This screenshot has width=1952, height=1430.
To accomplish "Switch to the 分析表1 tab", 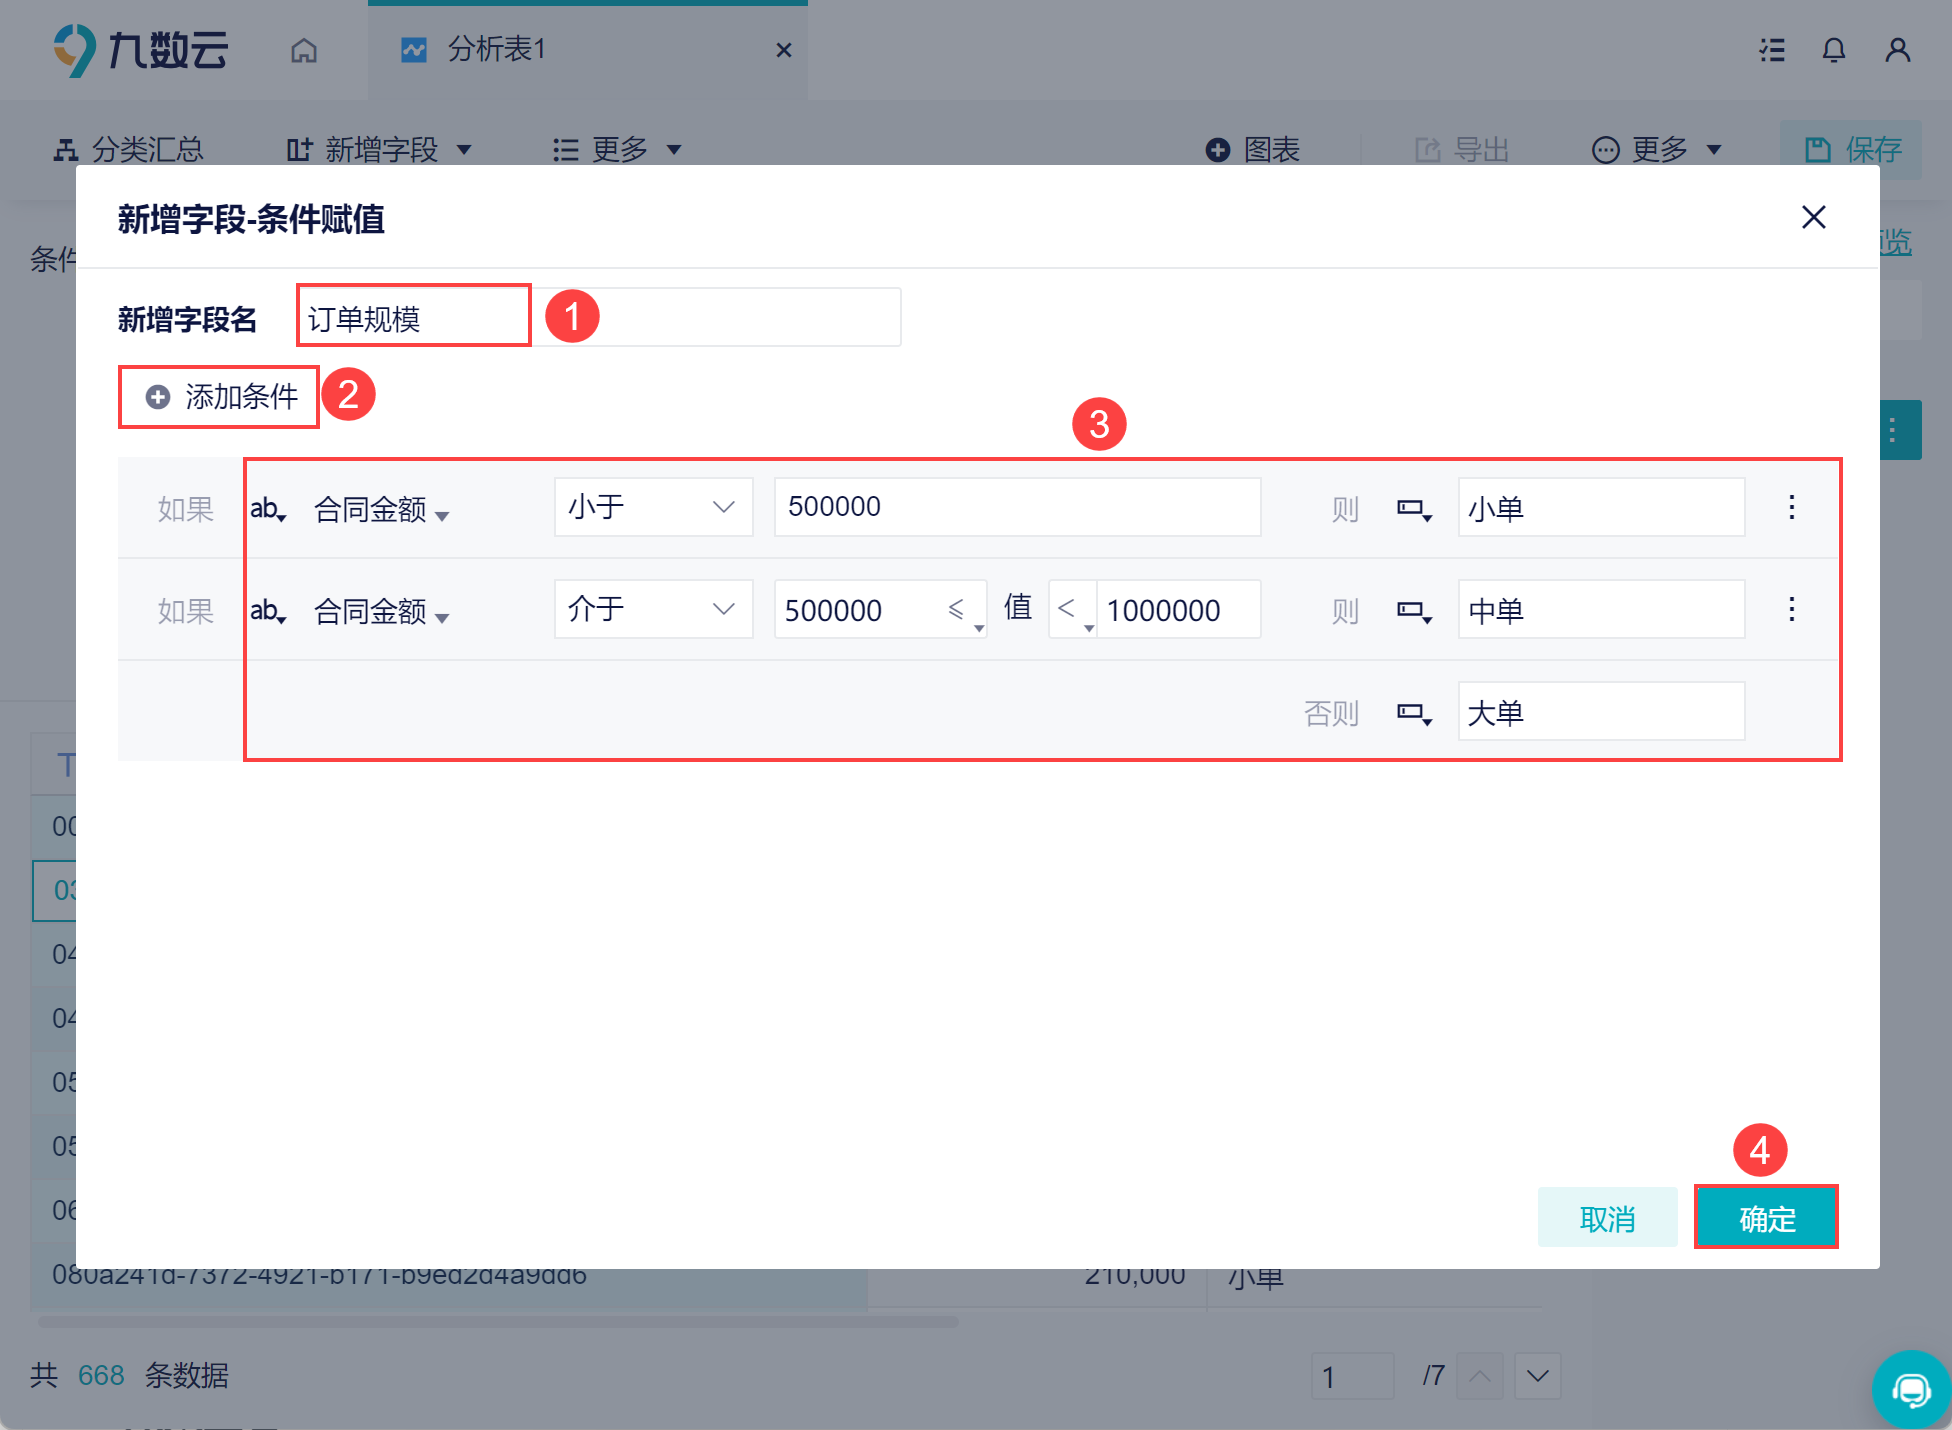I will click(x=496, y=50).
